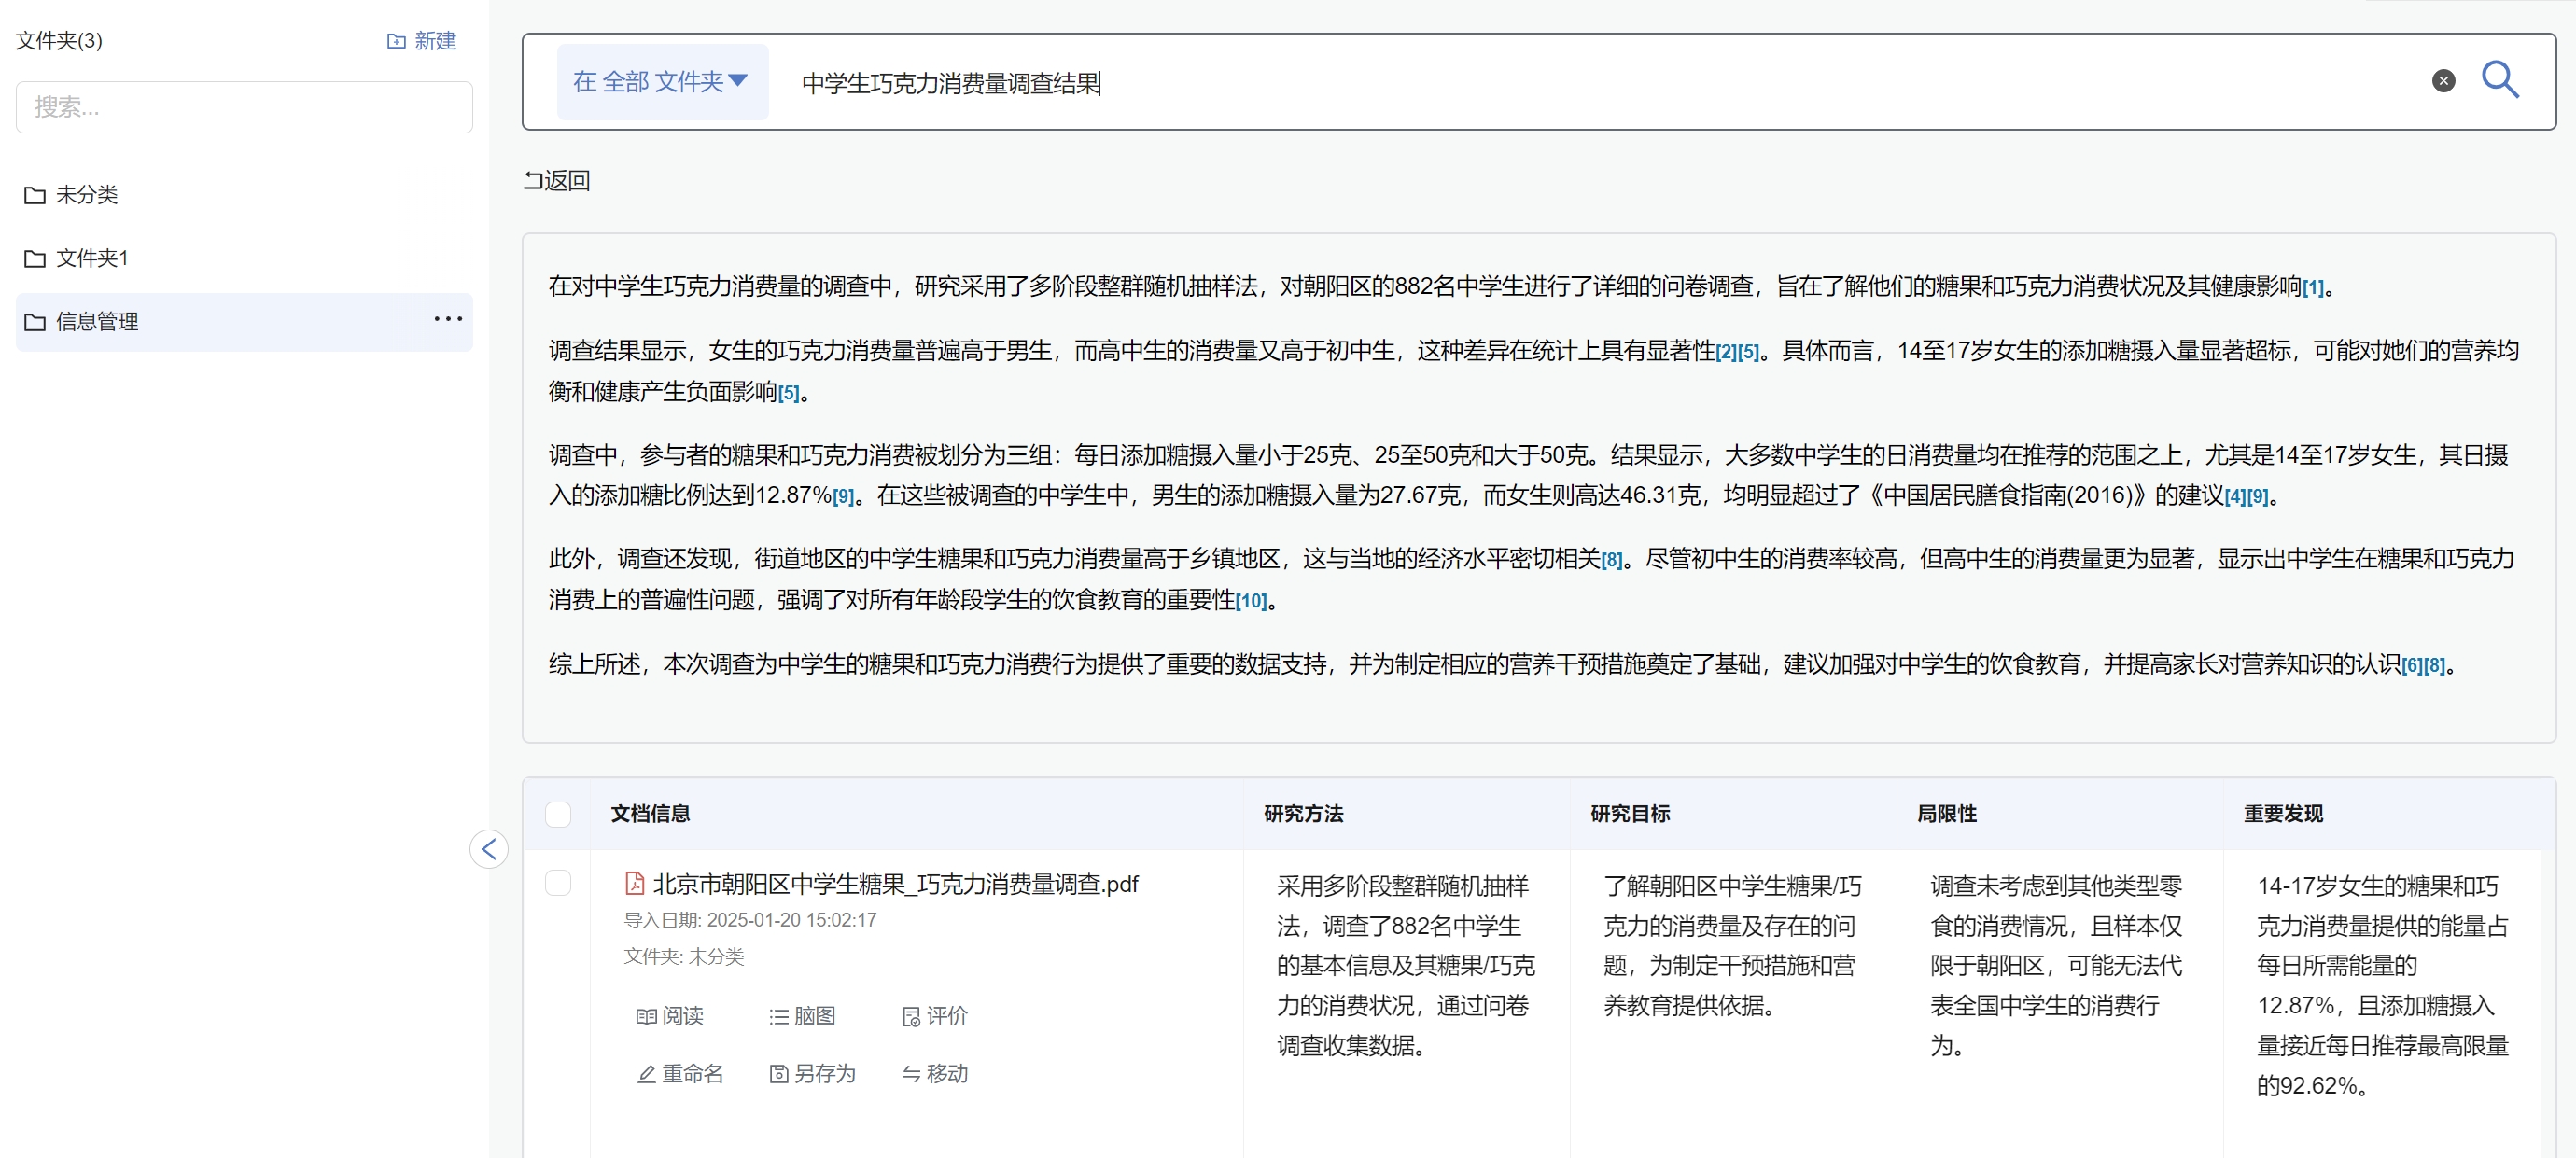2576x1158 pixels.
Task: Open citation [6] in the final paragraph
Action: click(x=2412, y=666)
